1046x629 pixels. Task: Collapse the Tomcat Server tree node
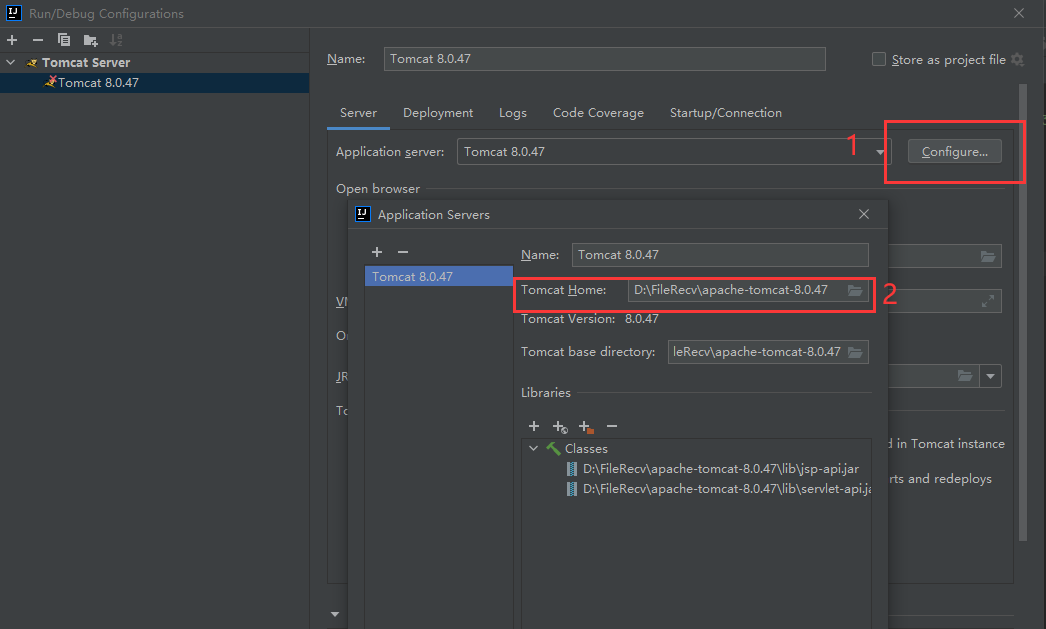pyautogui.click(x=11, y=63)
